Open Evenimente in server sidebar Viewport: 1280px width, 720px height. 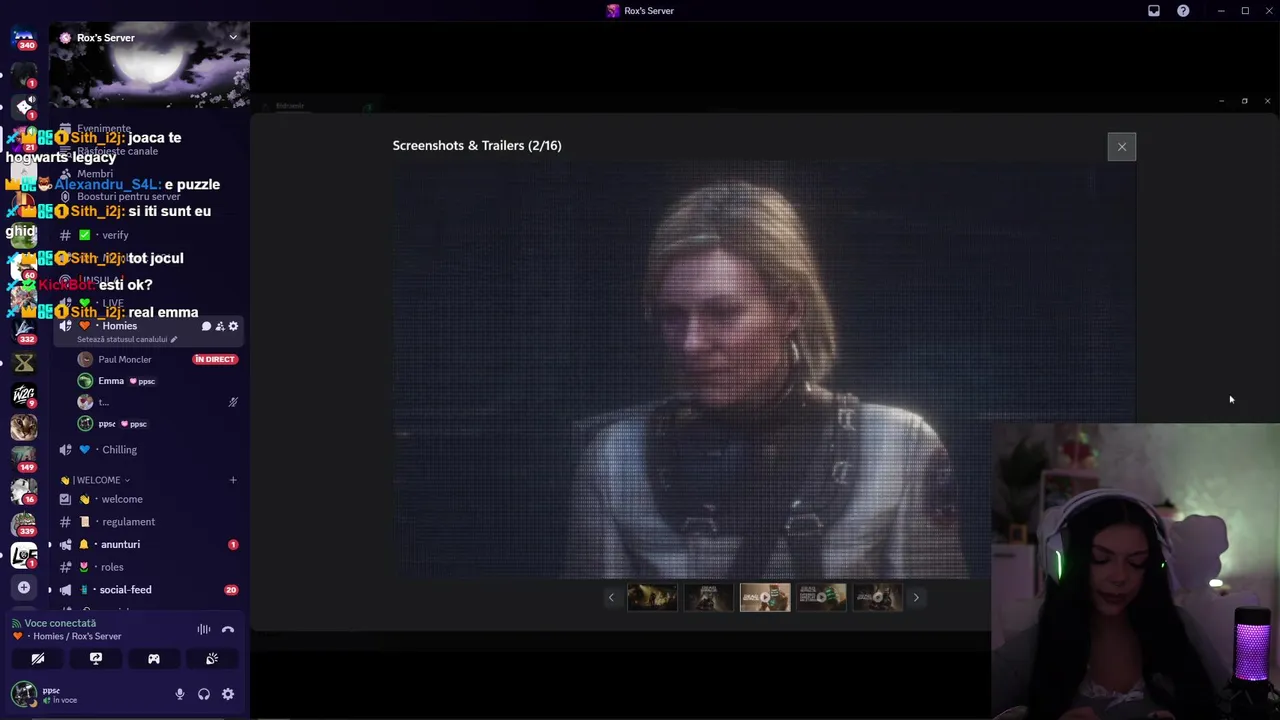pos(104,129)
